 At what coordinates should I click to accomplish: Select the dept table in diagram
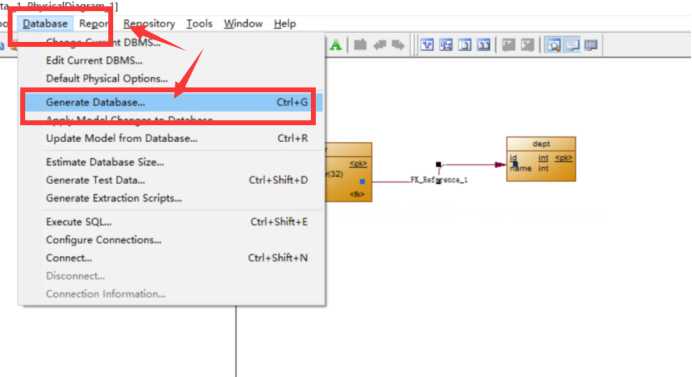point(541,159)
